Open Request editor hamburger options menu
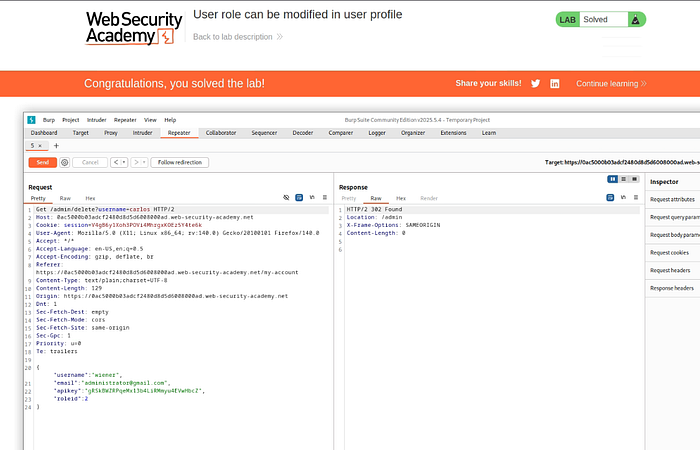 (x=325, y=197)
